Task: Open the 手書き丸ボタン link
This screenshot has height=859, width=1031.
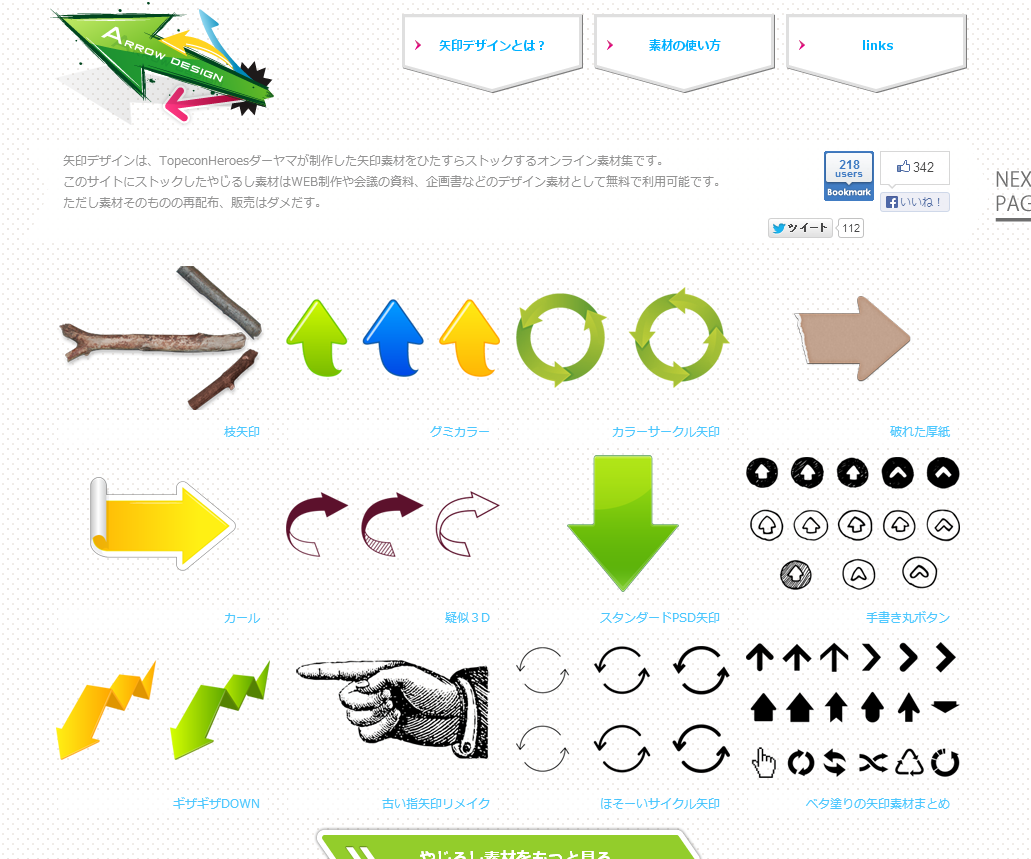Action: click(907, 618)
